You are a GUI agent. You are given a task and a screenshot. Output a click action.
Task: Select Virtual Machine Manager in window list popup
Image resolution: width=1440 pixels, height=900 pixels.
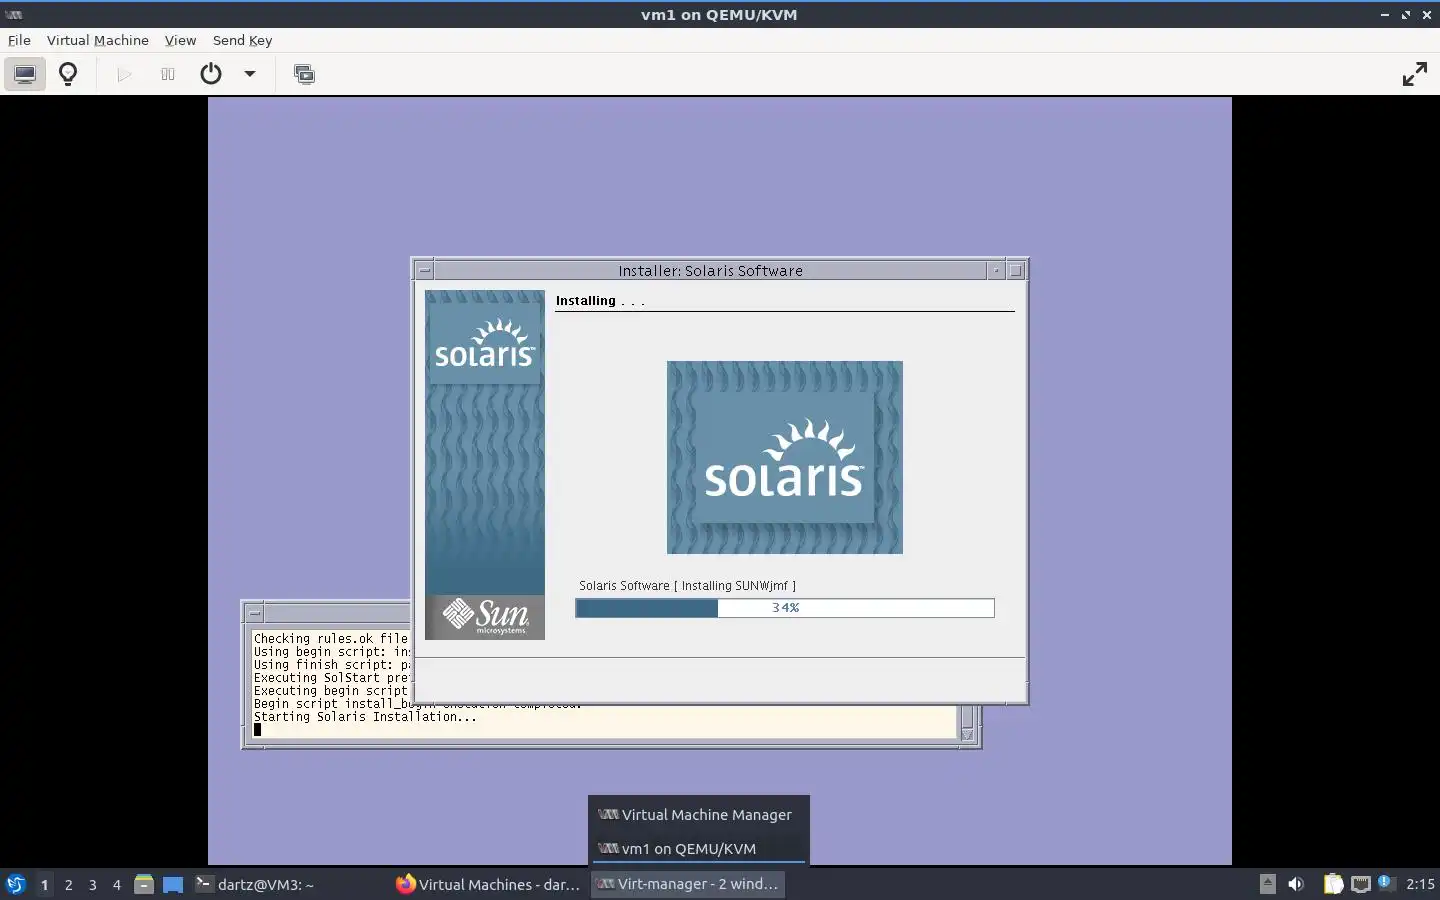tap(698, 815)
